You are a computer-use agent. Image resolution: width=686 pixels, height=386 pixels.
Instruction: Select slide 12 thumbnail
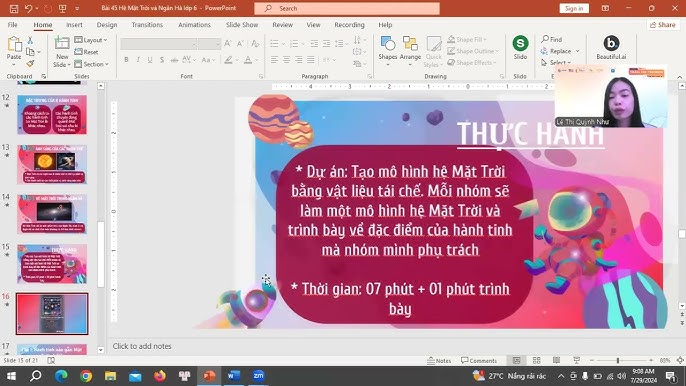click(52, 115)
